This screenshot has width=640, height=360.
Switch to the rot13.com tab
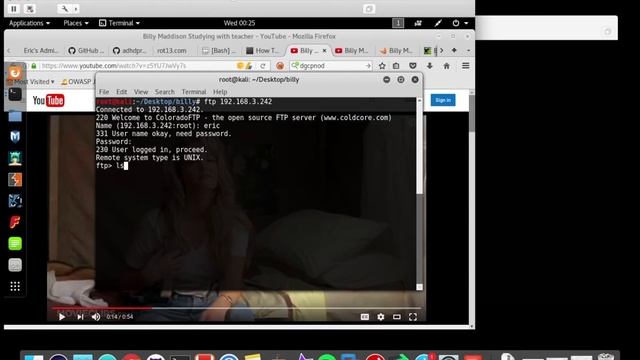(172, 51)
